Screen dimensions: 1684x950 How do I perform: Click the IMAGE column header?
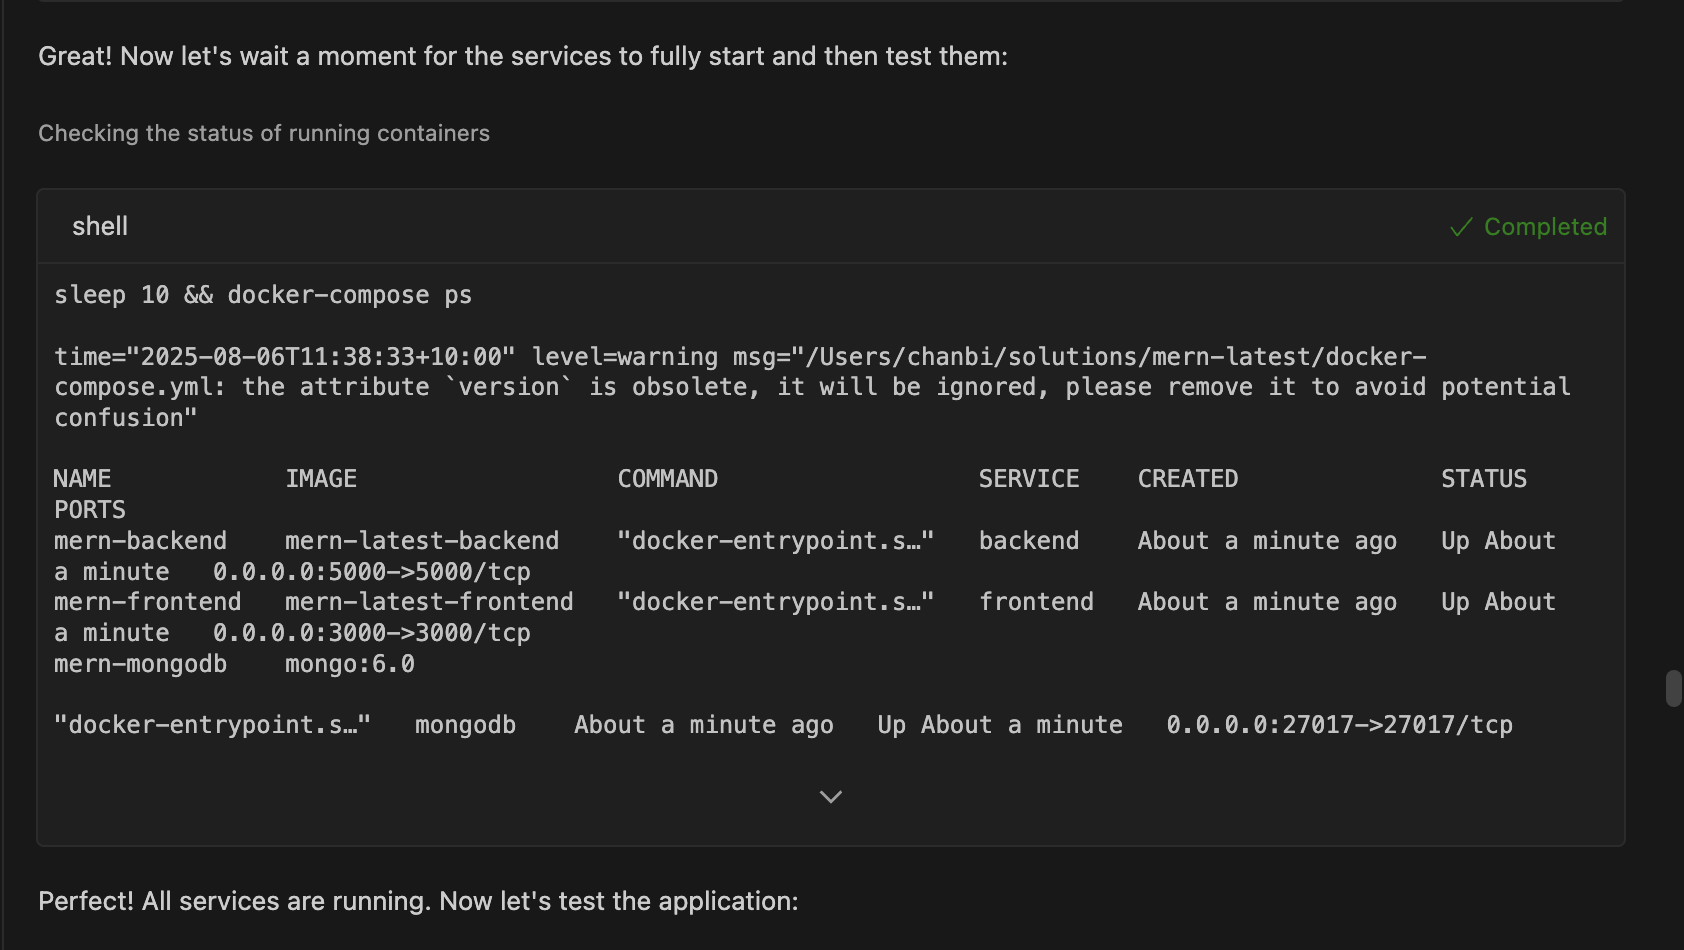click(321, 479)
